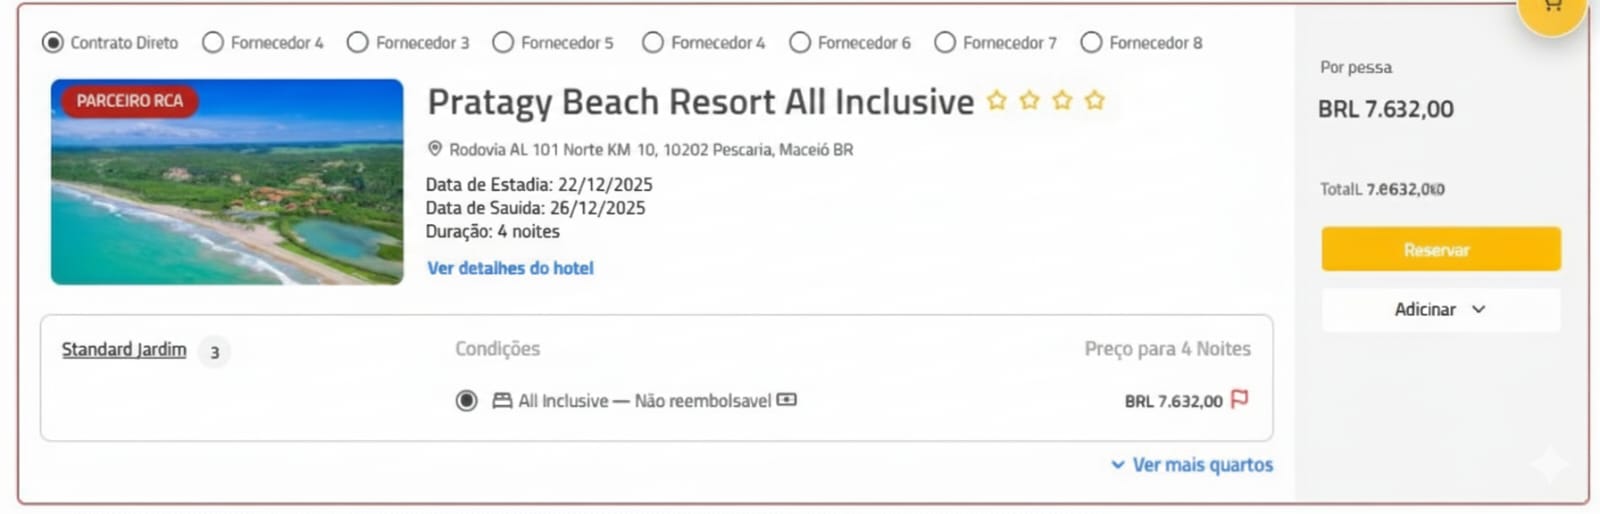This screenshot has width=1600, height=514.
Task: Click the non-refundable payment info icon
Action: (787, 400)
